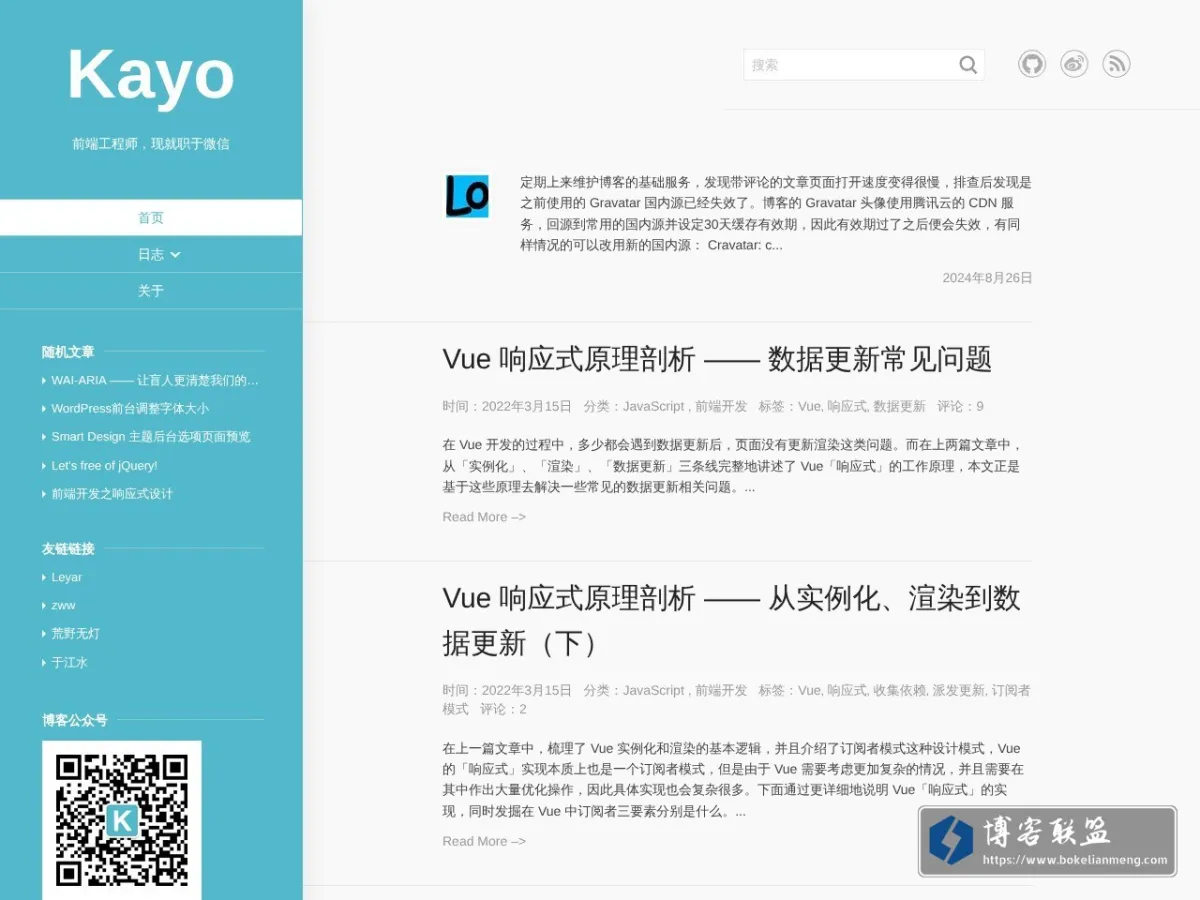Image resolution: width=1200 pixels, height=900 pixels.
Task: Visit friend link Leyar
Action: tap(67, 577)
